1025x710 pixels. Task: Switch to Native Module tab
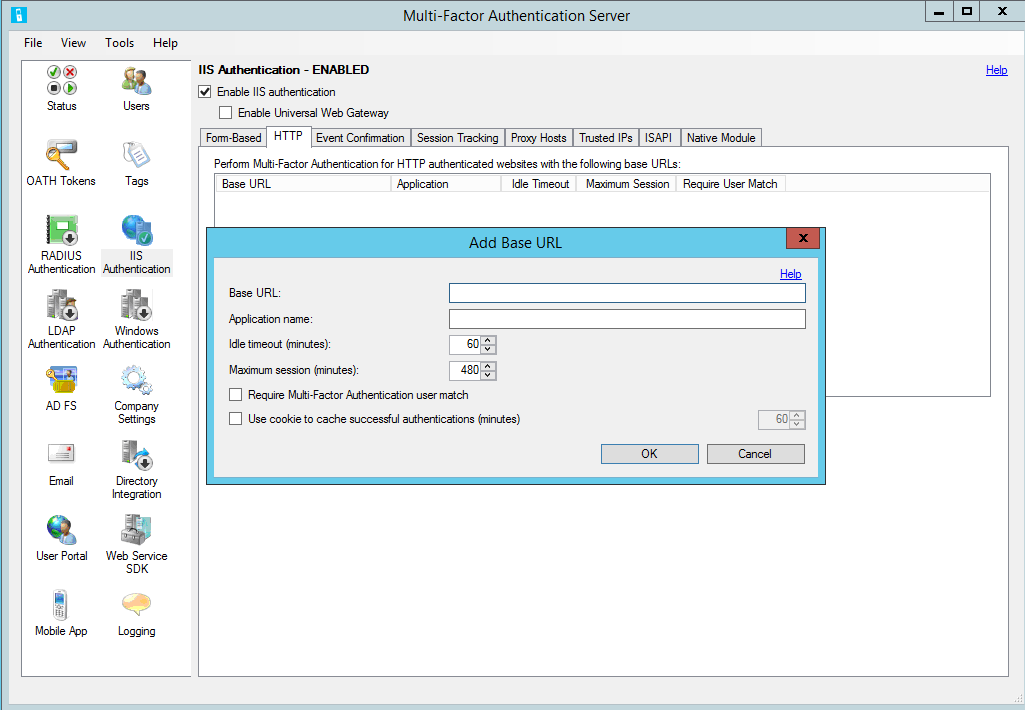721,138
